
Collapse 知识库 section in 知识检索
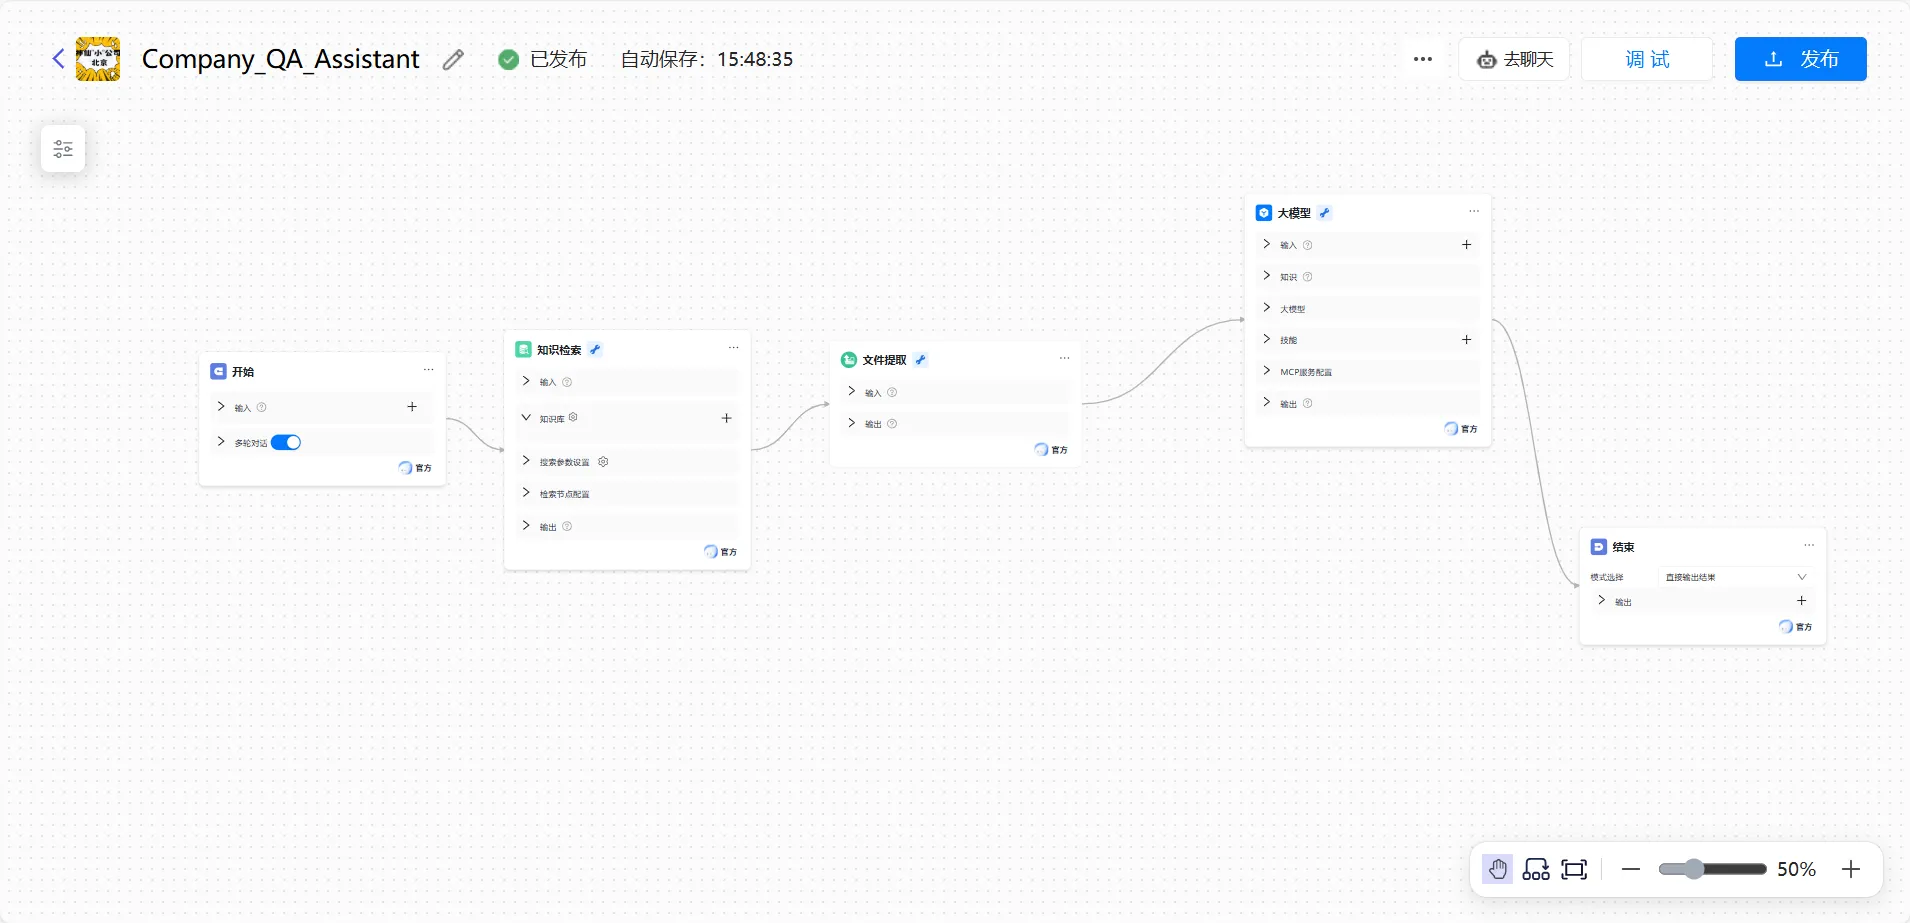click(526, 418)
